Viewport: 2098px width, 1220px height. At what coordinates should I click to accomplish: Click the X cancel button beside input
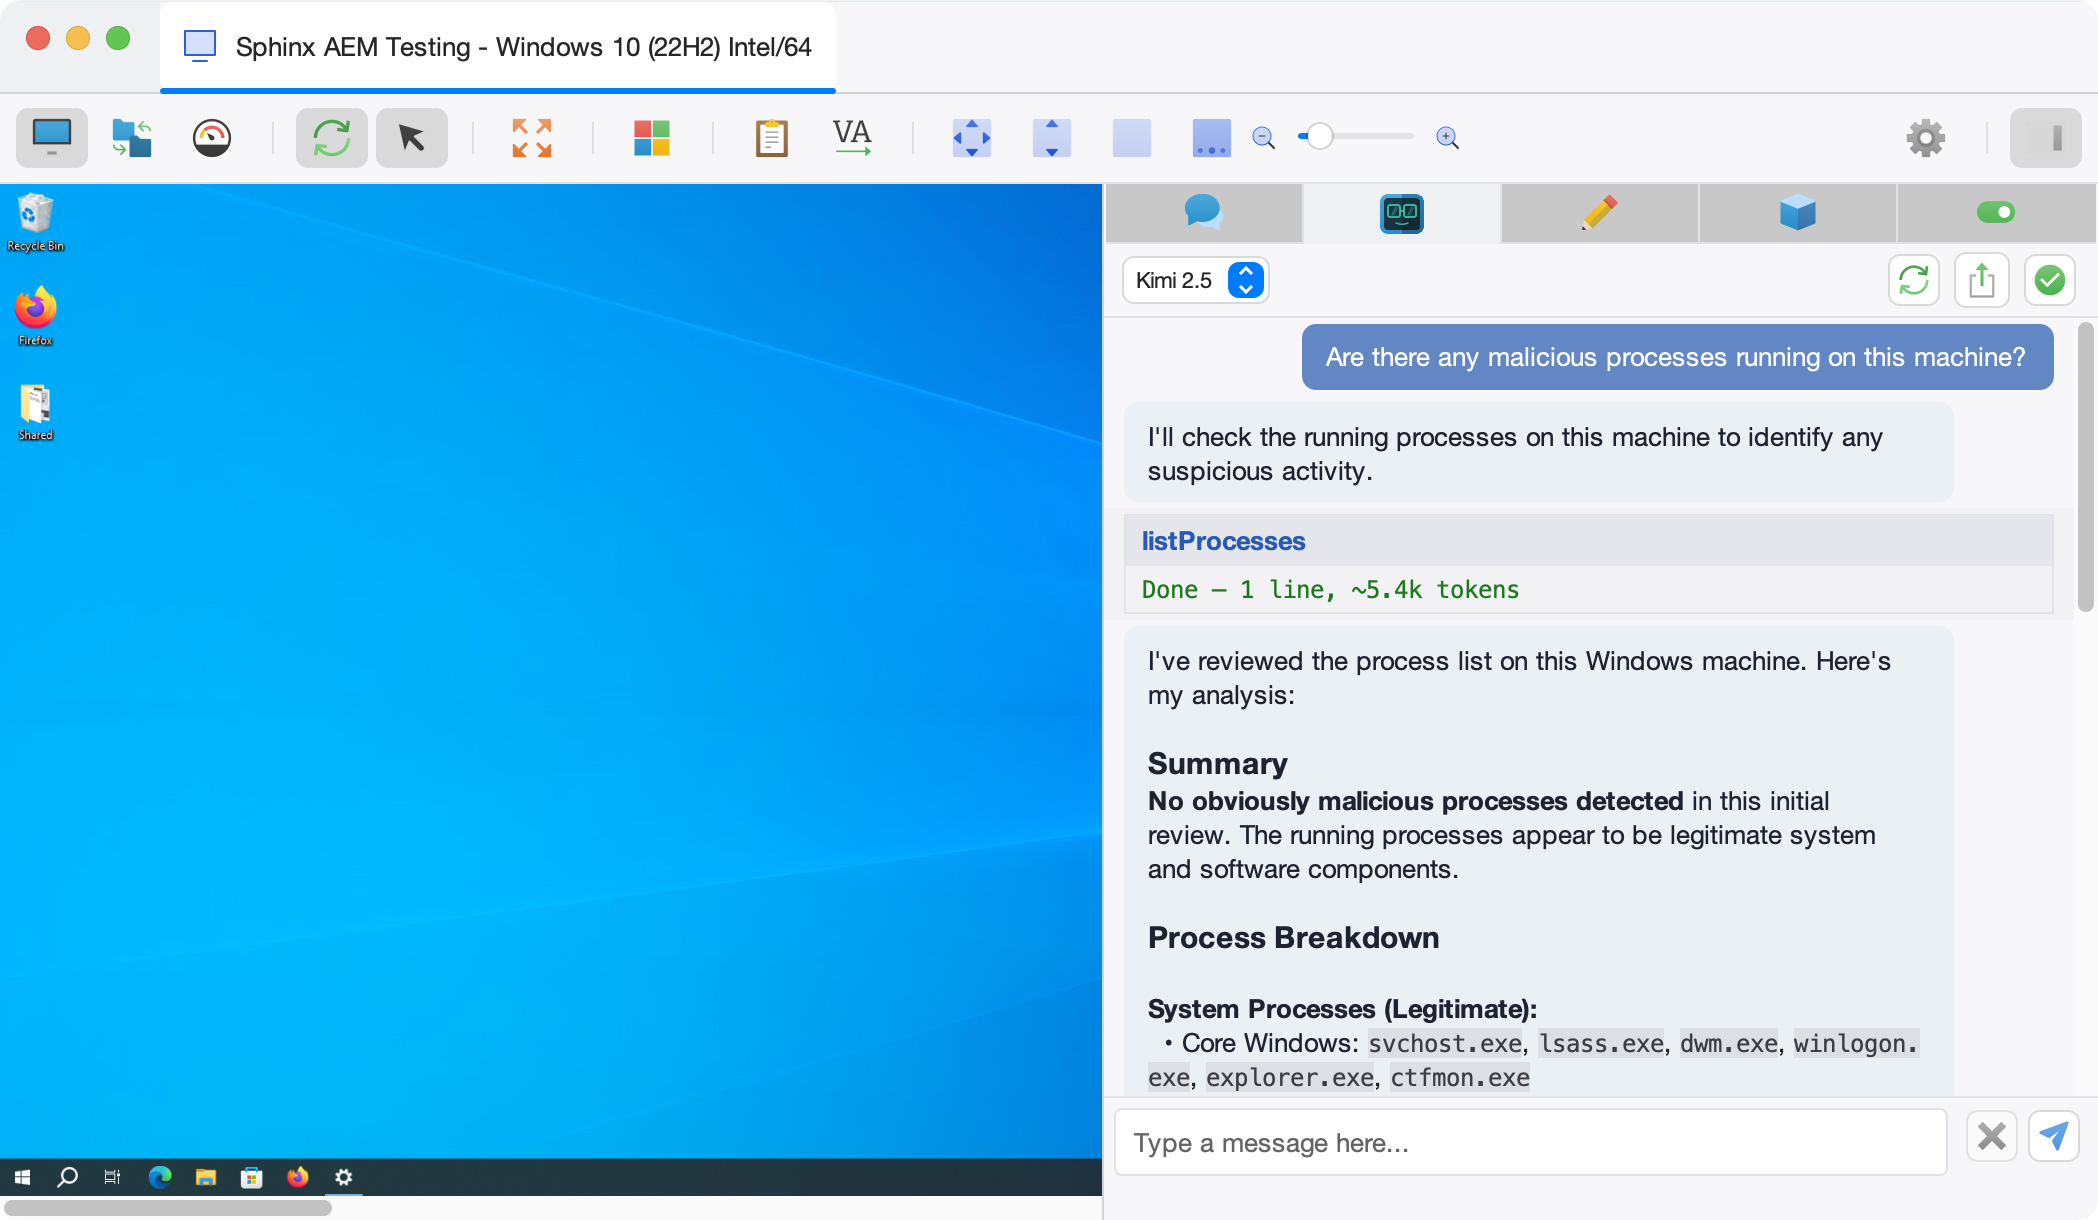tap(1992, 1136)
